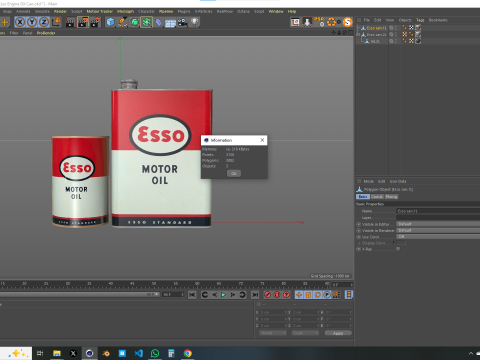Open the ProRender viewport menu

[x=46, y=33]
